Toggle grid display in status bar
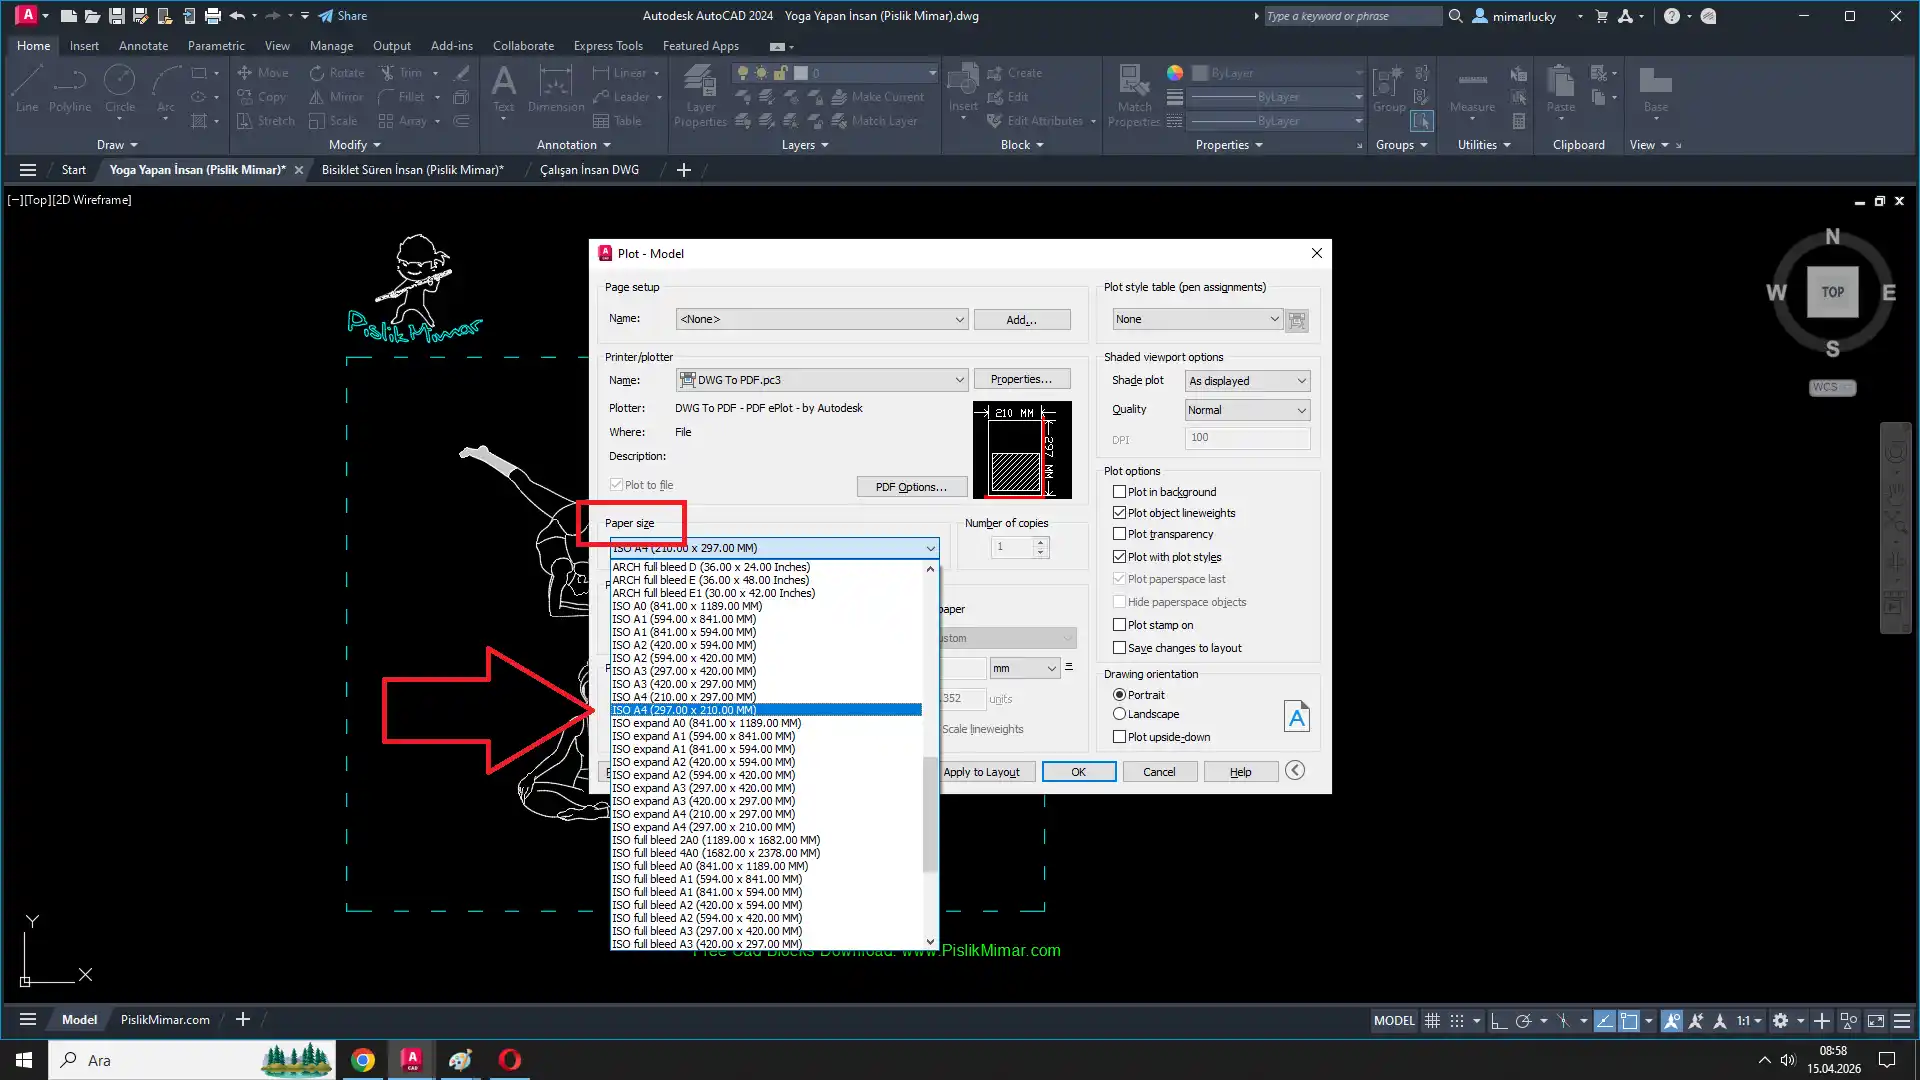Viewport: 1920px width, 1080px height. pyautogui.click(x=1432, y=1021)
